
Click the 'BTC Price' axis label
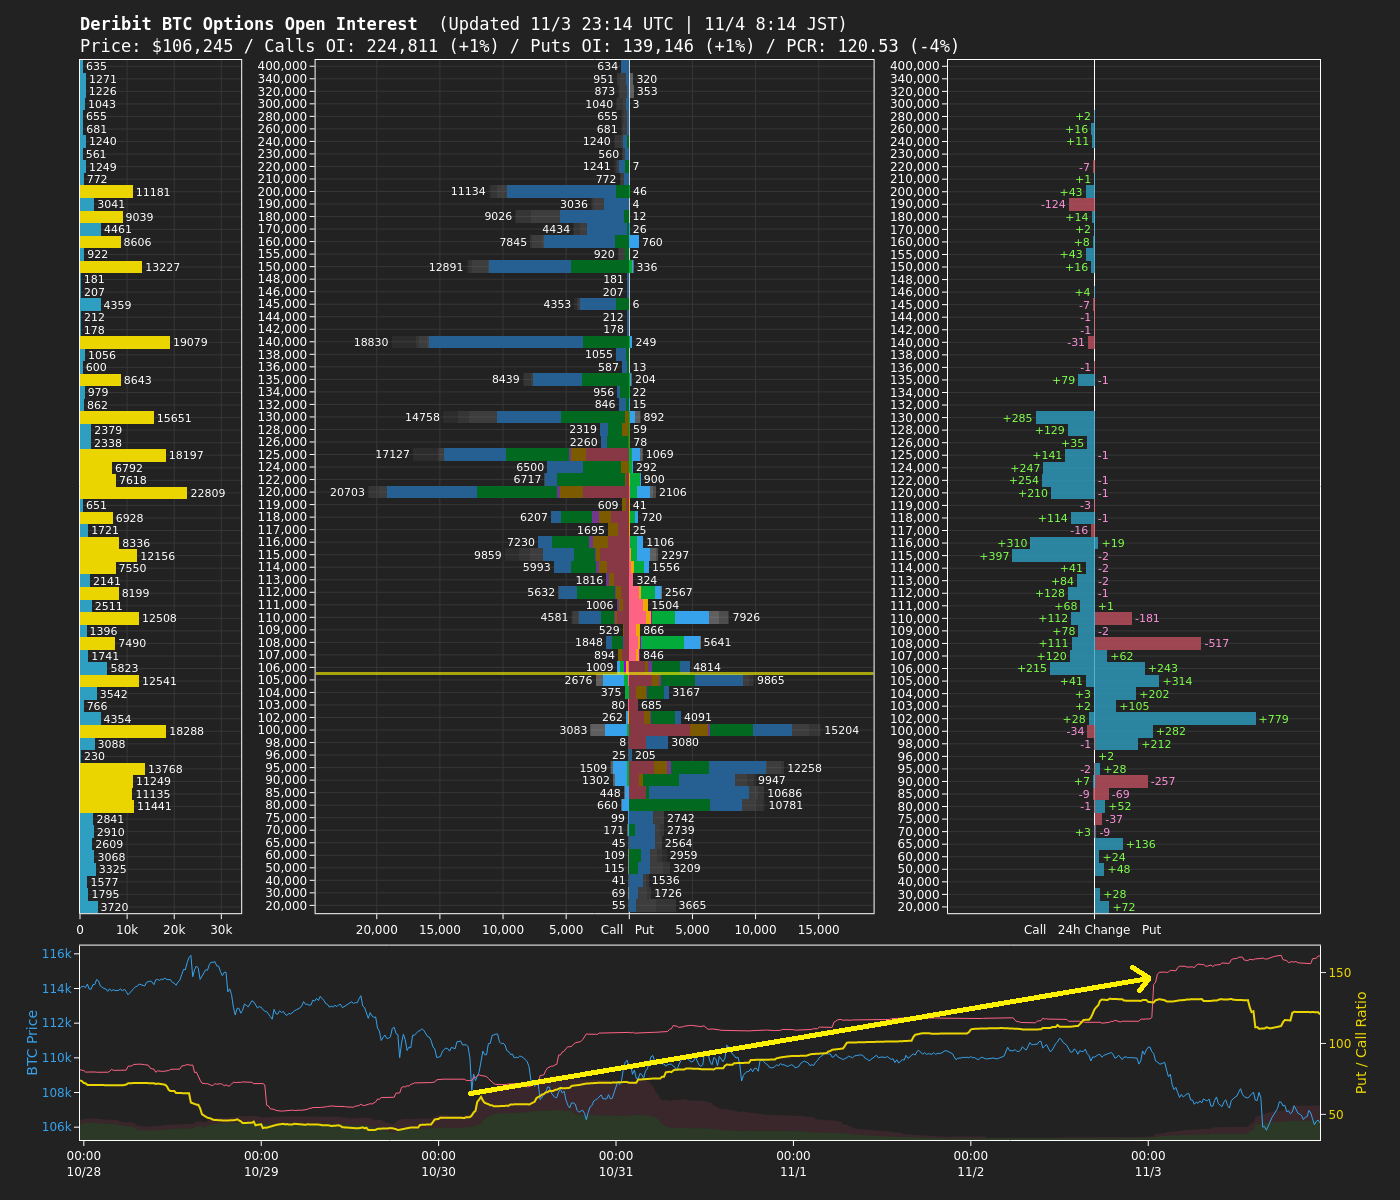(33, 1042)
